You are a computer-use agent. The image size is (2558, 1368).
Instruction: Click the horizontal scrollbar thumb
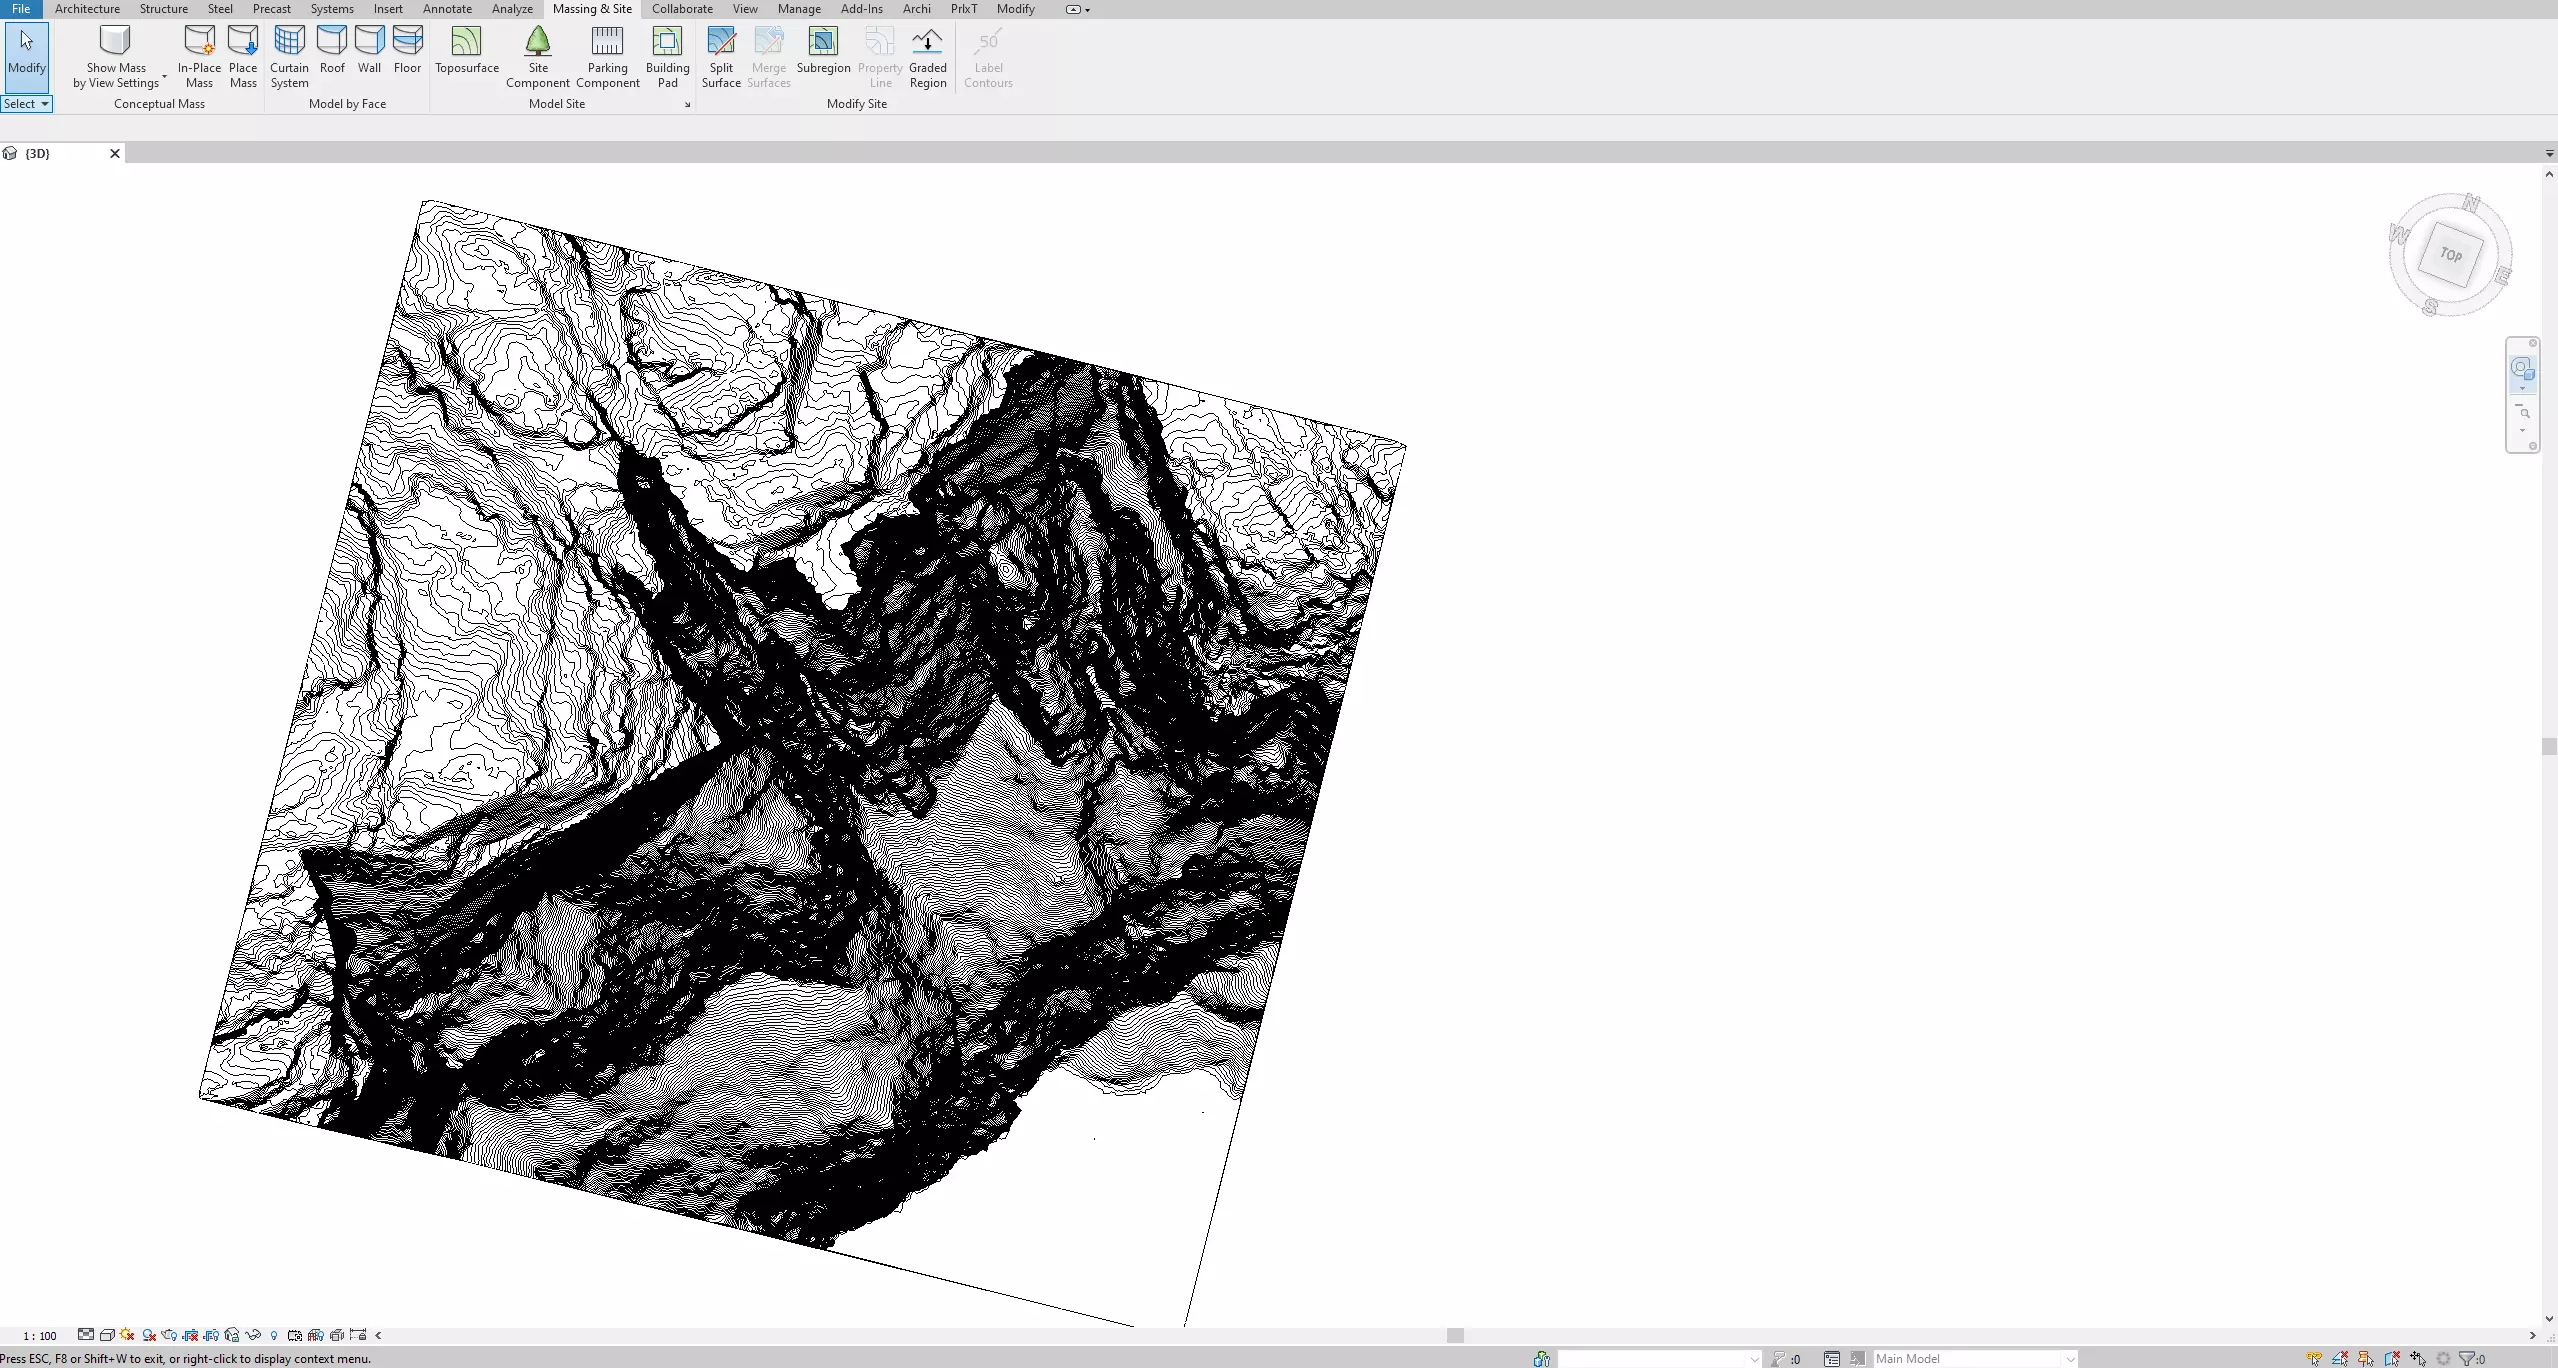tap(1455, 1336)
